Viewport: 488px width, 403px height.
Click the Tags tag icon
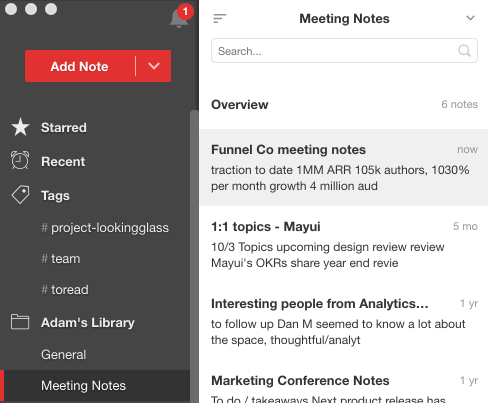pos(20,194)
